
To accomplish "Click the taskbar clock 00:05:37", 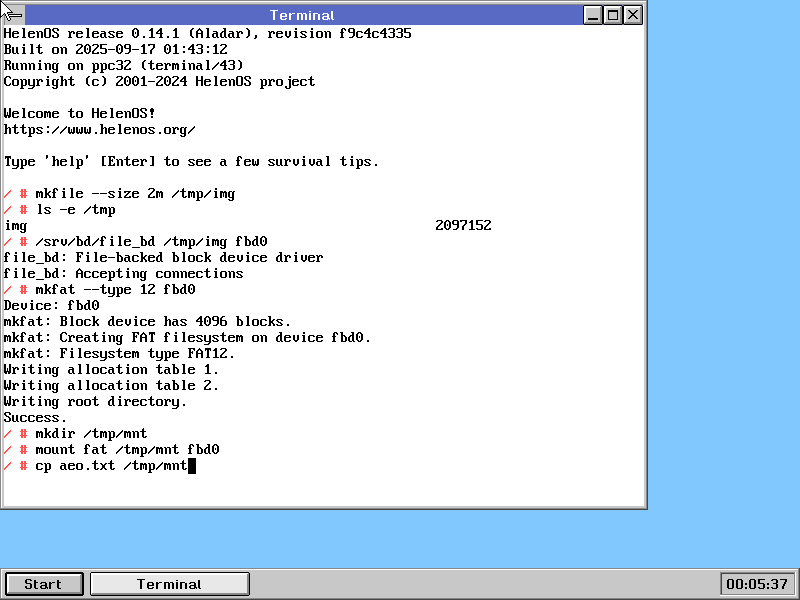I will point(757,584).
